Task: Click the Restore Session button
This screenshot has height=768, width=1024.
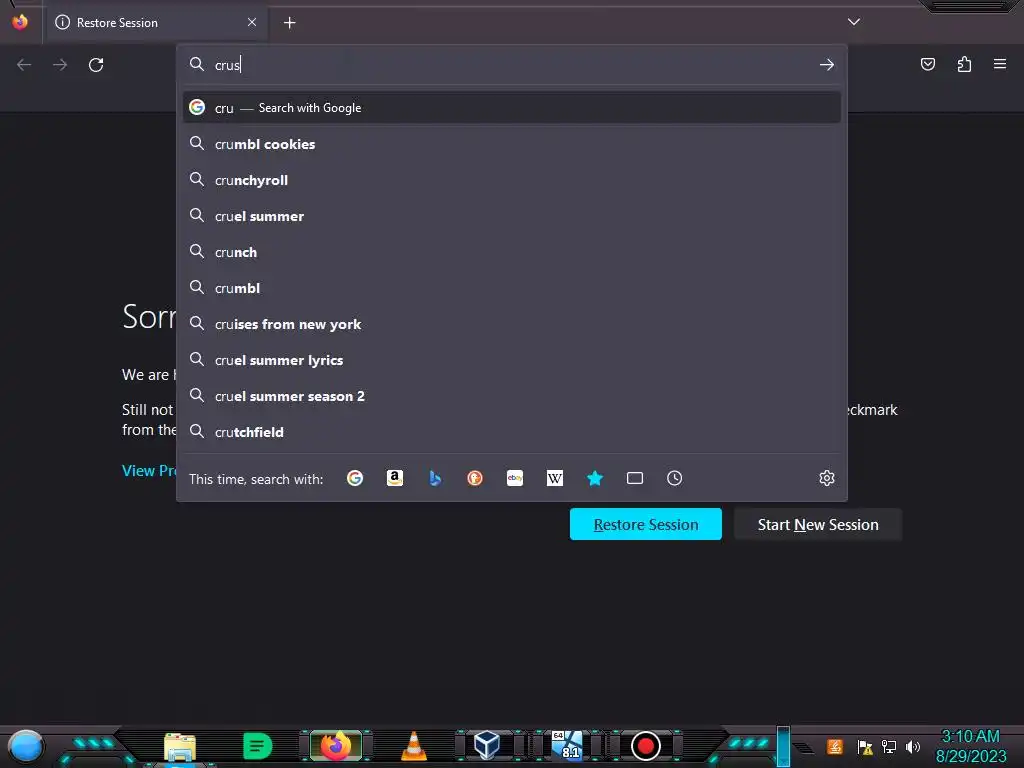Action: pos(645,524)
